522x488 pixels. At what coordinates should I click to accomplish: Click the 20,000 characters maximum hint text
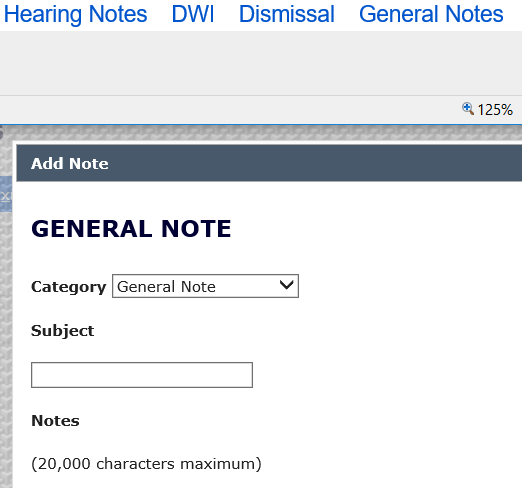146,464
